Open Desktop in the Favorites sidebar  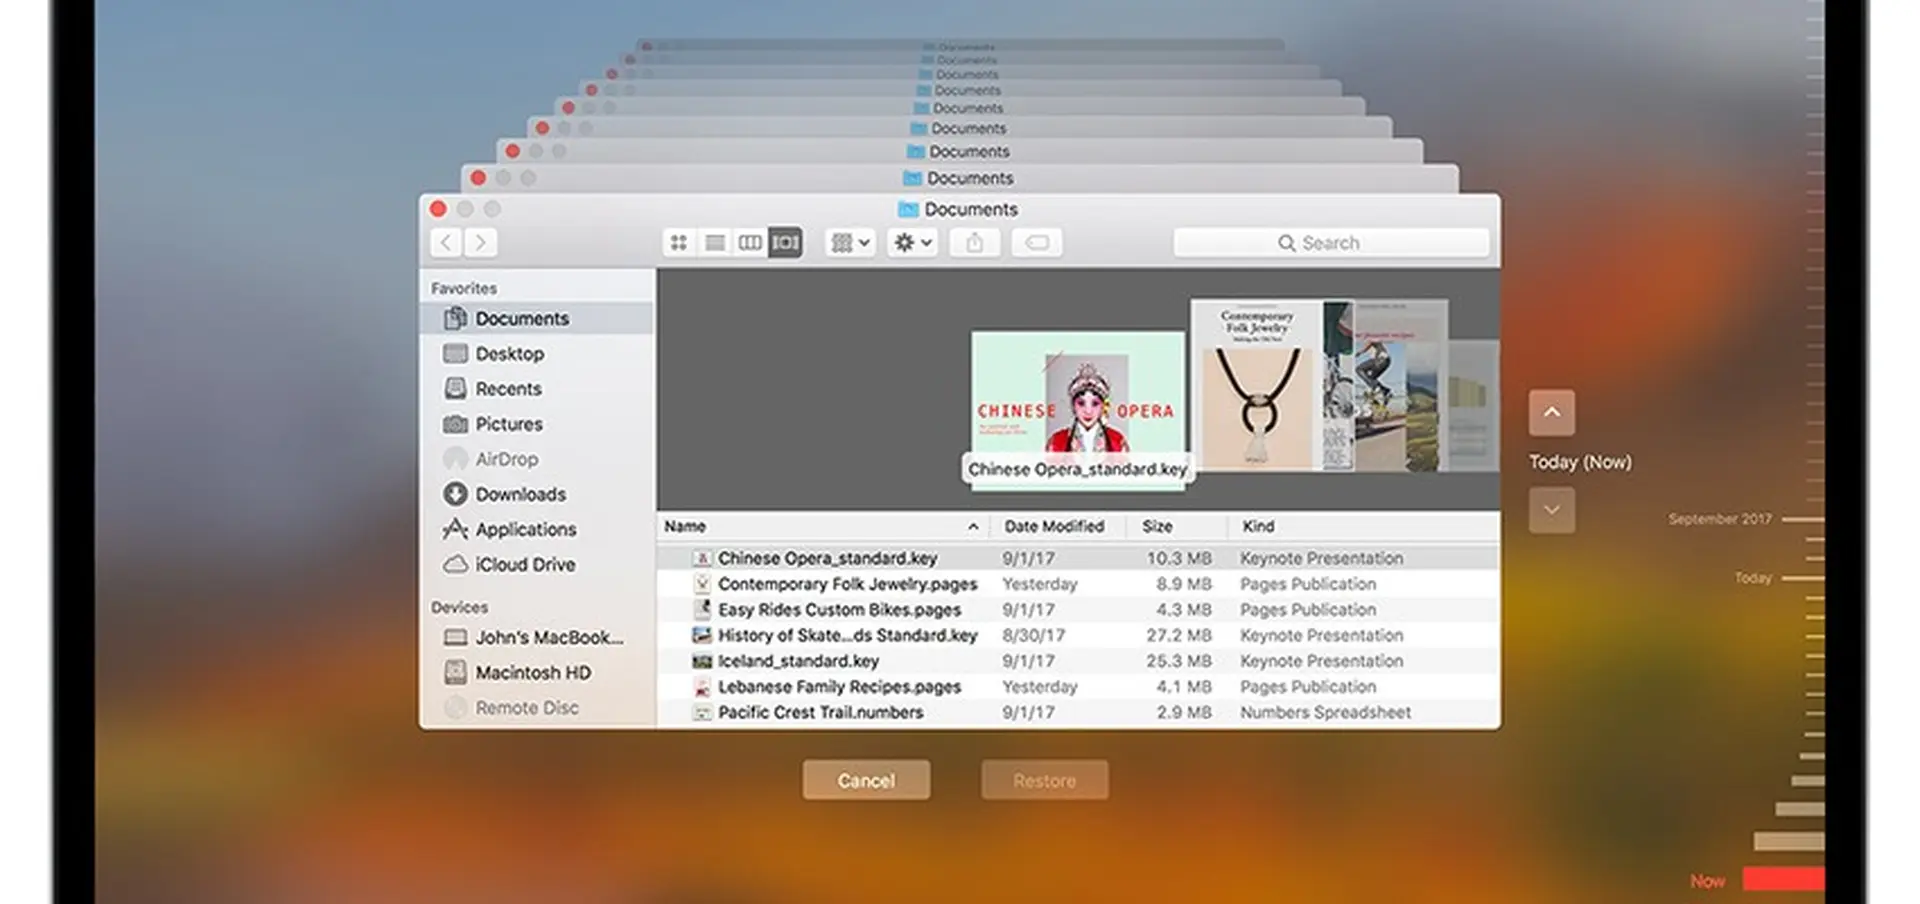(x=510, y=354)
